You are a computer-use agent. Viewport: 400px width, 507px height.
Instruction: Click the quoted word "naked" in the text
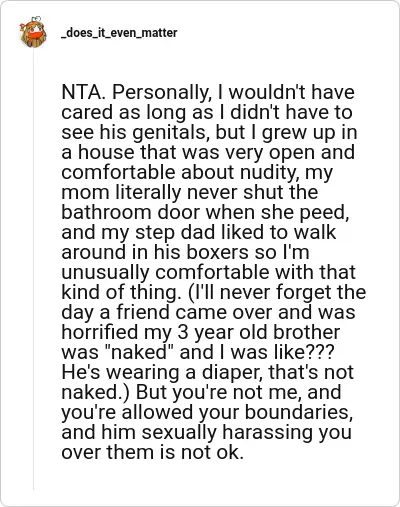click(x=140, y=352)
